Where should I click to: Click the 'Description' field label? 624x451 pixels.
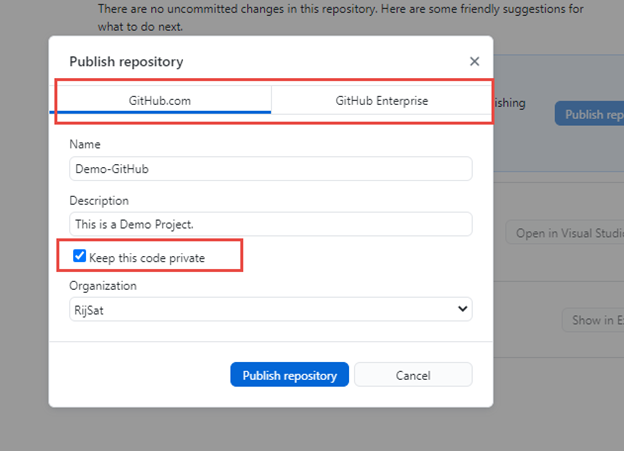click(99, 201)
